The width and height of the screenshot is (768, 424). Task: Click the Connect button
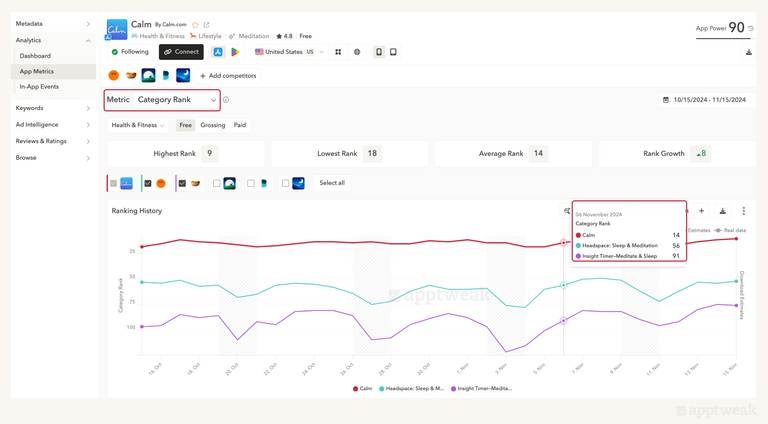[181, 52]
